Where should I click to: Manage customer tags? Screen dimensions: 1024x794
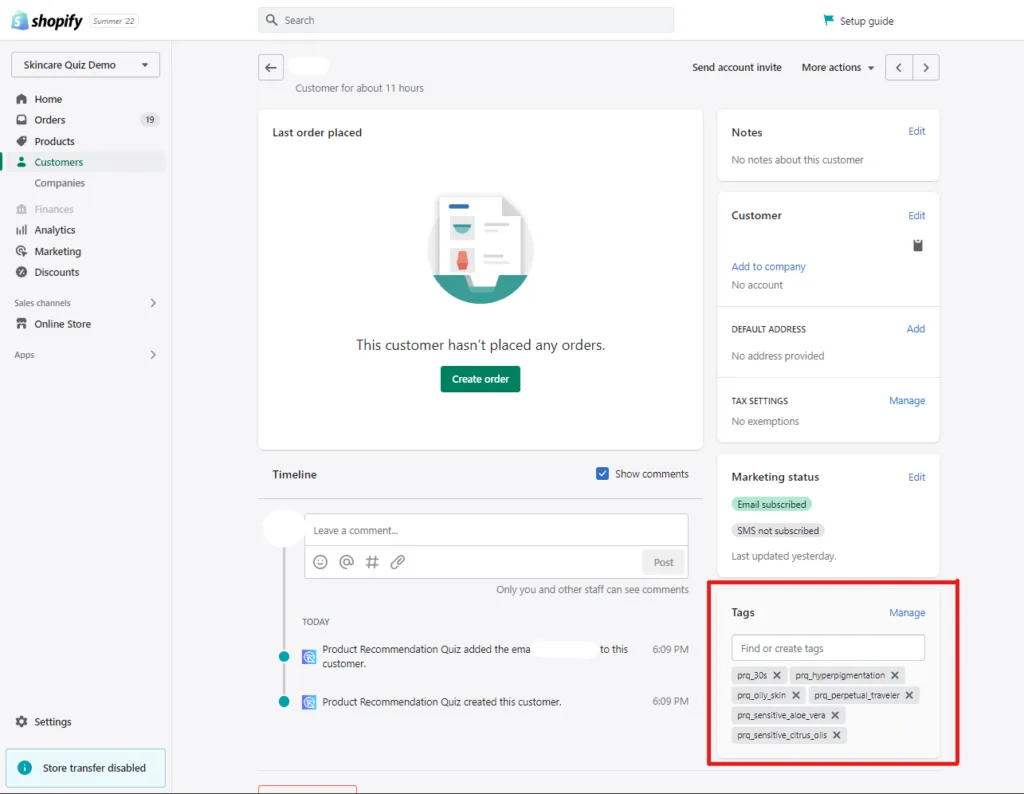tap(906, 612)
